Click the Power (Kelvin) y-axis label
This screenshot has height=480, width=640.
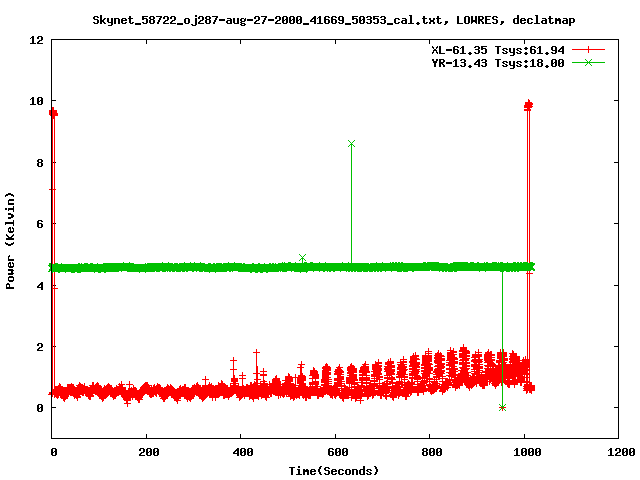click(x=10, y=241)
